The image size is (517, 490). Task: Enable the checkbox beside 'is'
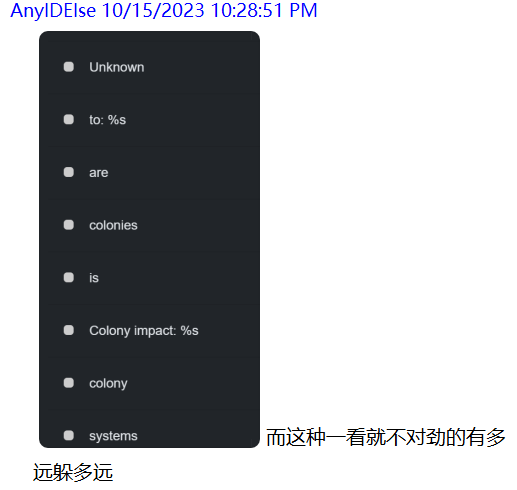point(69,277)
